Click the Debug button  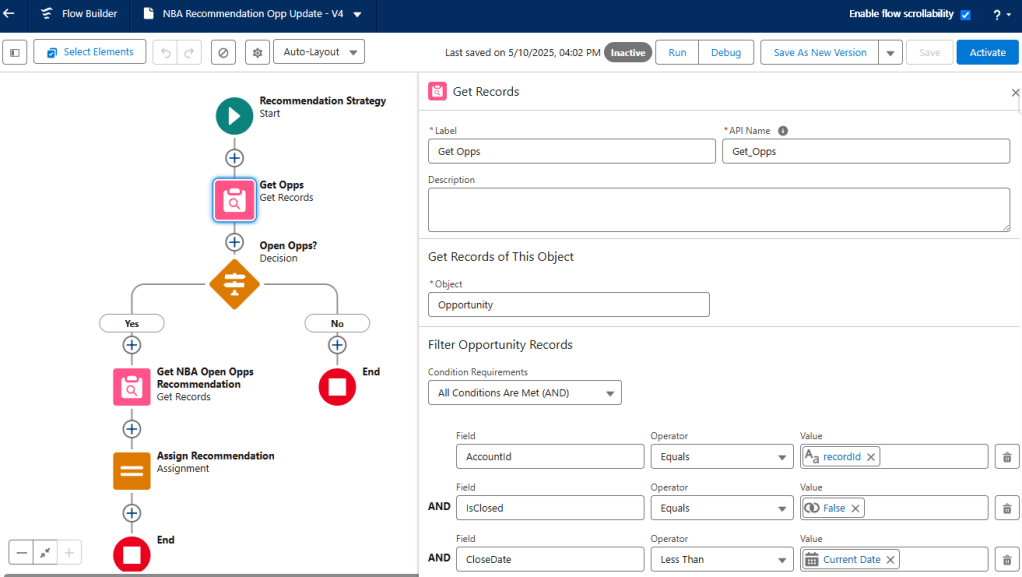pos(726,52)
